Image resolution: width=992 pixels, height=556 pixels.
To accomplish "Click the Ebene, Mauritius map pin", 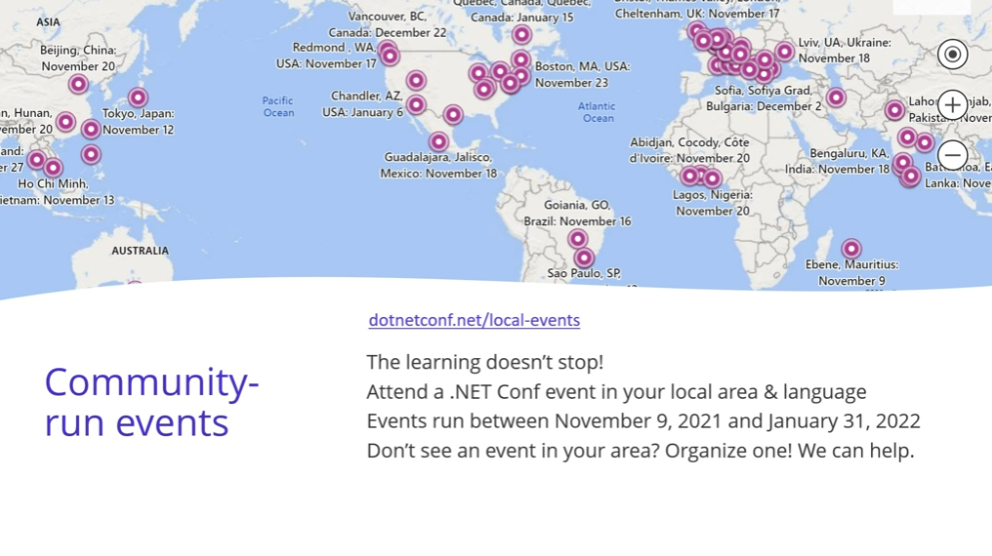I will coord(851,248).
